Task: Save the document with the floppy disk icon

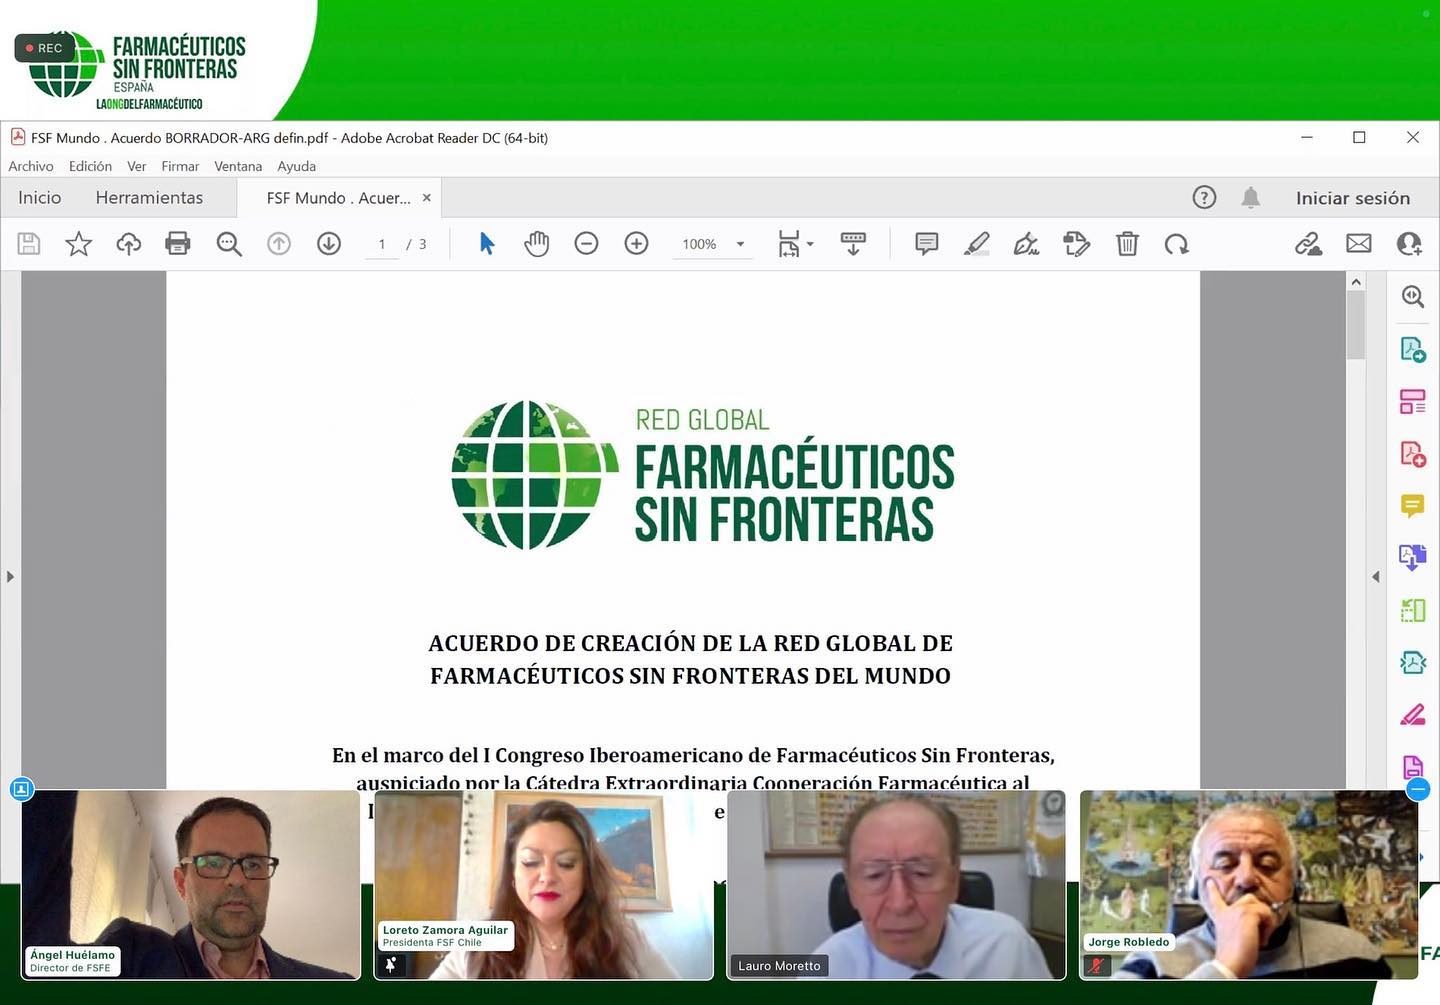Action: [29, 243]
